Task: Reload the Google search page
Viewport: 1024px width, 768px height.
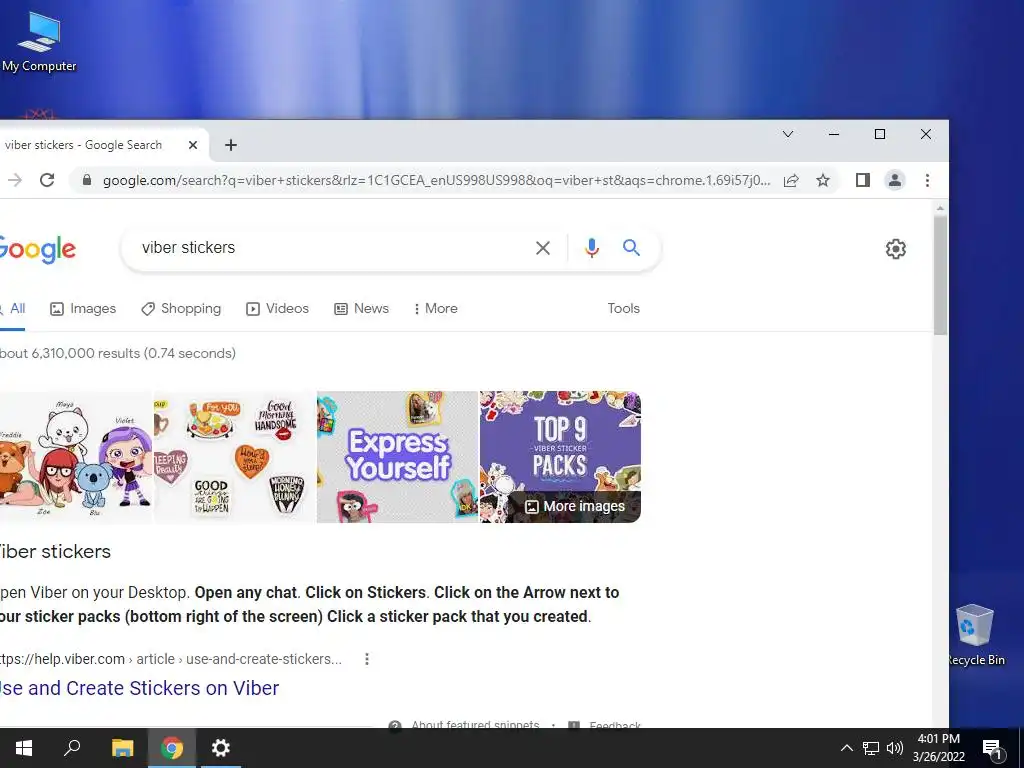Action: (x=47, y=180)
